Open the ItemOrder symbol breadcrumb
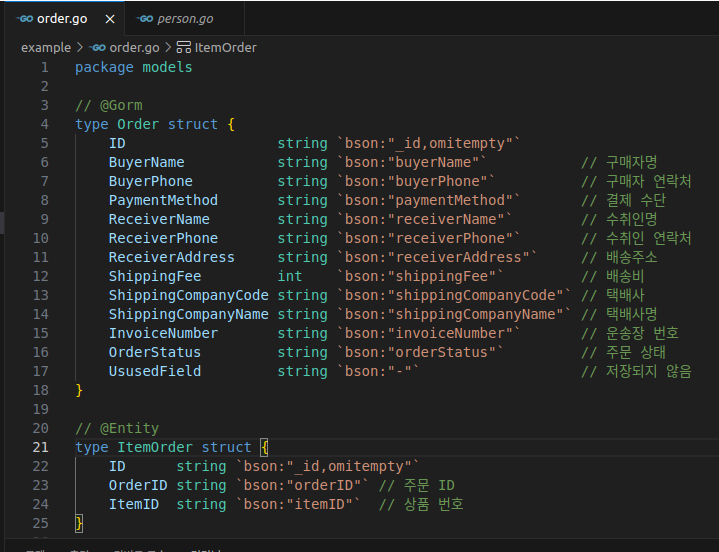The width and height of the screenshot is (719, 552). click(226, 47)
